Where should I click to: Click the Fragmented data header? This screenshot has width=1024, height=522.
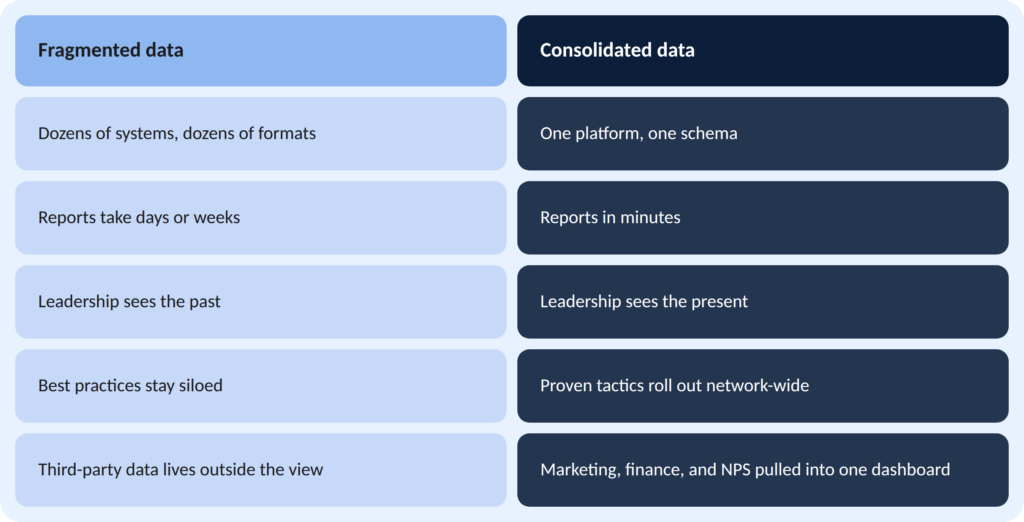pyautogui.click(x=261, y=51)
